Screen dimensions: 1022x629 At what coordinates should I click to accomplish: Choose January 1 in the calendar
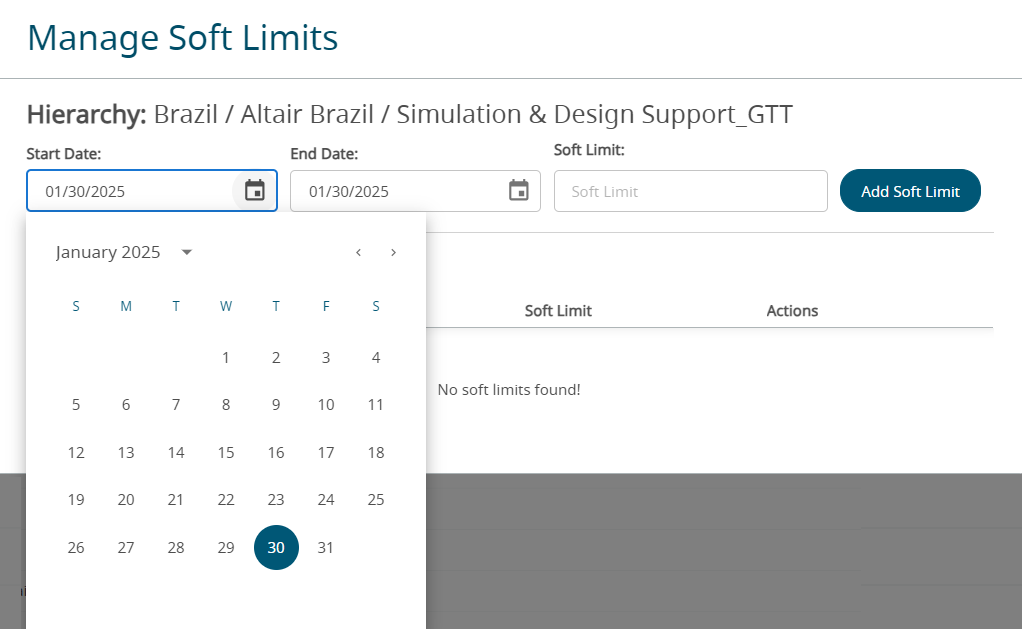coord(226,358)
